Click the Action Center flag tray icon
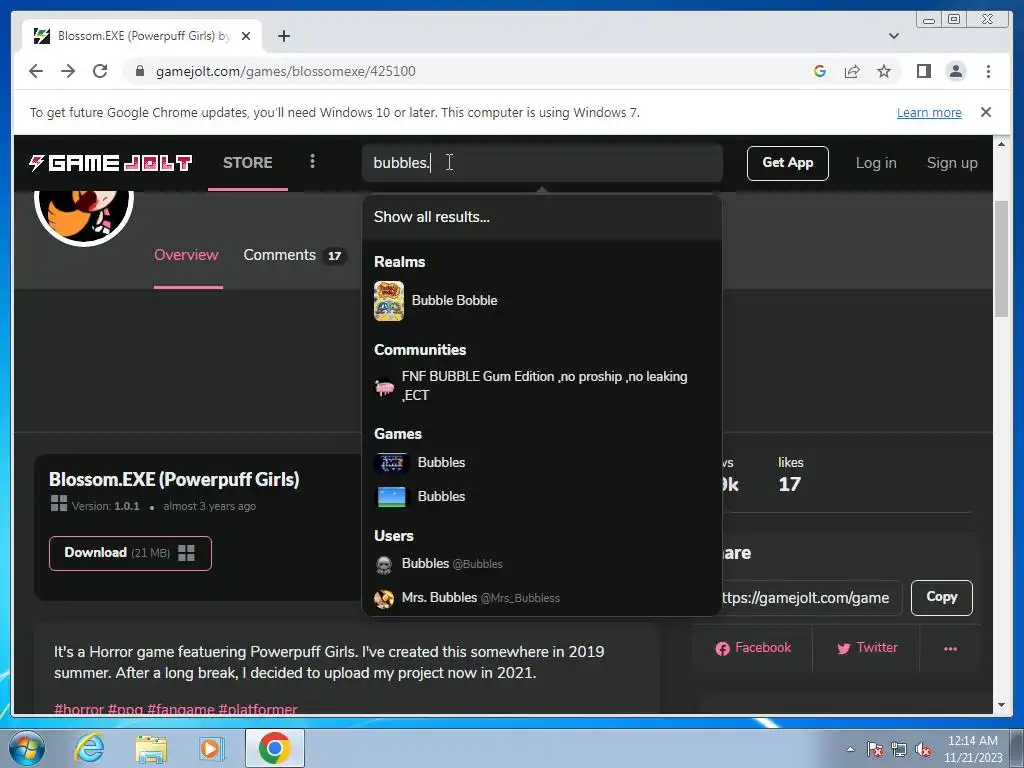 (874, 750)
